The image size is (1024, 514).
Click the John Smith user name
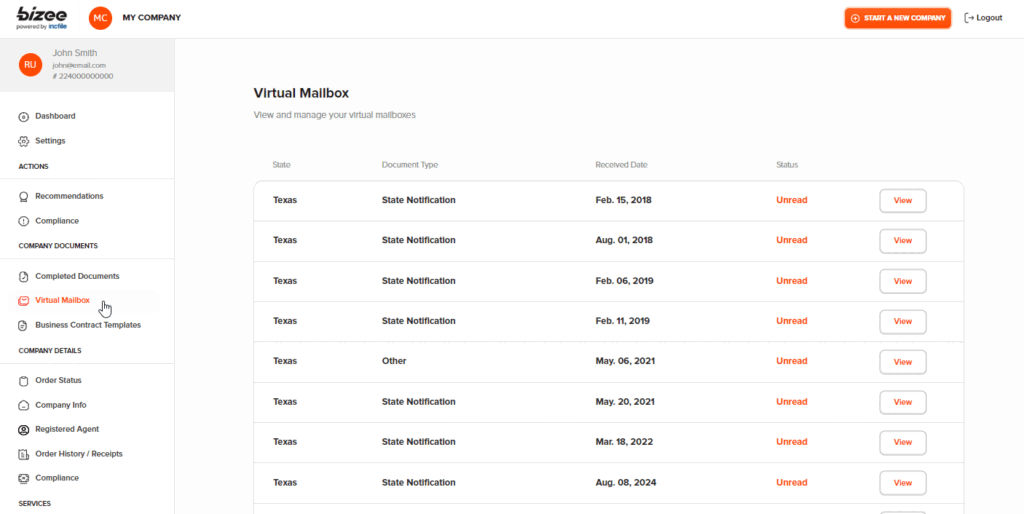(75, 53)
